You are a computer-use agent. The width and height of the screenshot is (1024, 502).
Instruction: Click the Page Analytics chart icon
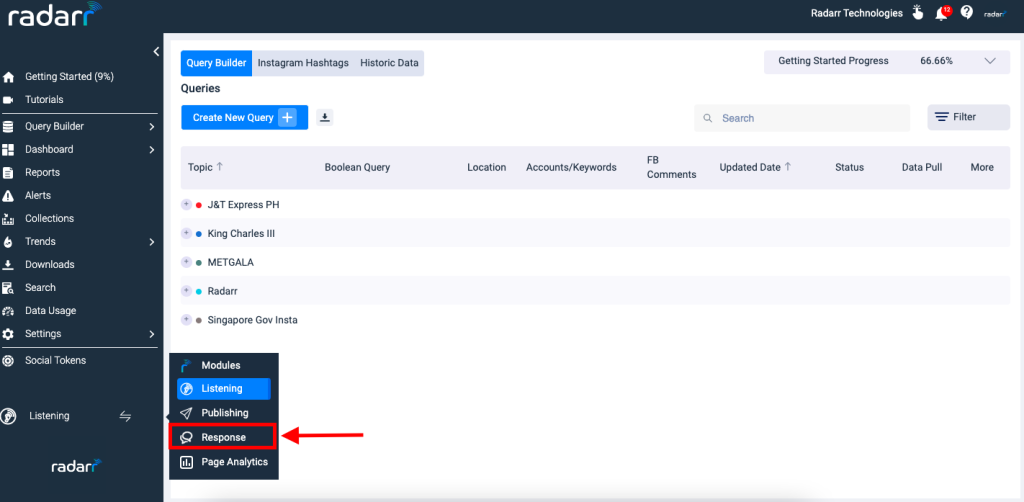(x=187, y=462)
